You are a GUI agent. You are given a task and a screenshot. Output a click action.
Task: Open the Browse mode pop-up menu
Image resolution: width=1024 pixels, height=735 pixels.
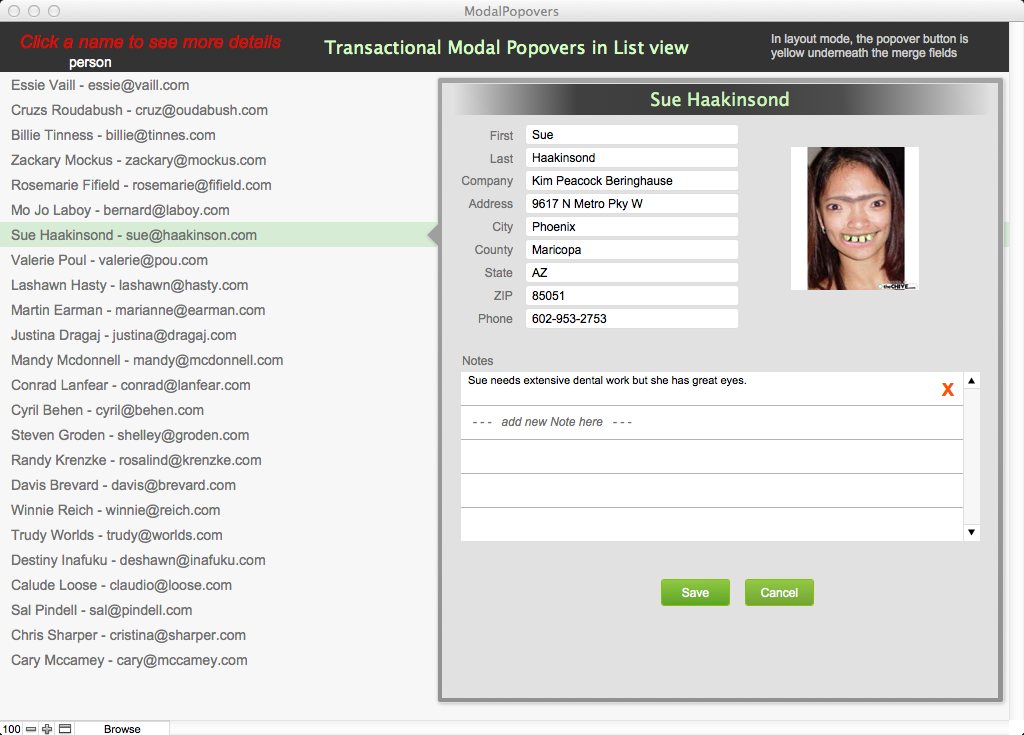point(122,729)
